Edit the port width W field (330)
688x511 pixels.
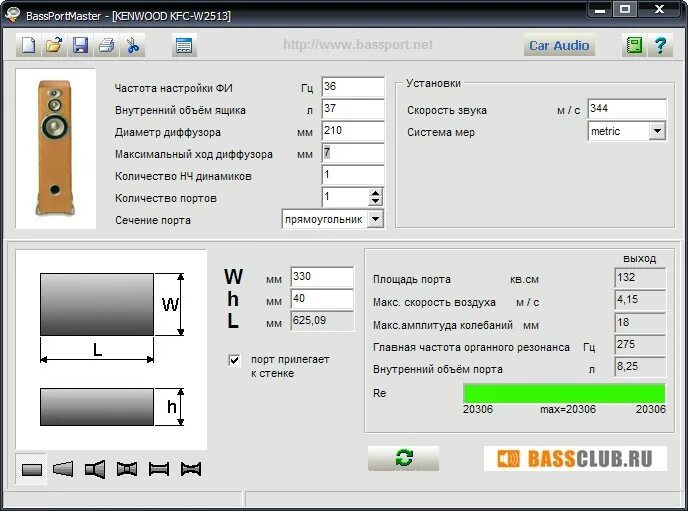tap(322, 276)
